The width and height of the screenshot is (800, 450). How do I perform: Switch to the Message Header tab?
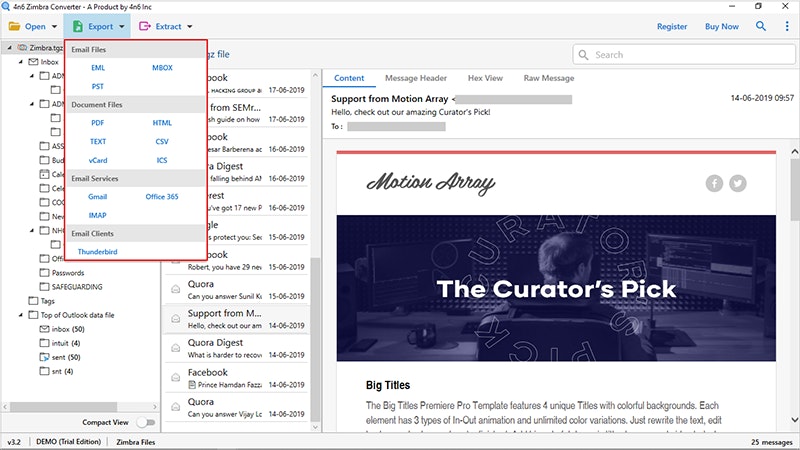tap(416, 78)
